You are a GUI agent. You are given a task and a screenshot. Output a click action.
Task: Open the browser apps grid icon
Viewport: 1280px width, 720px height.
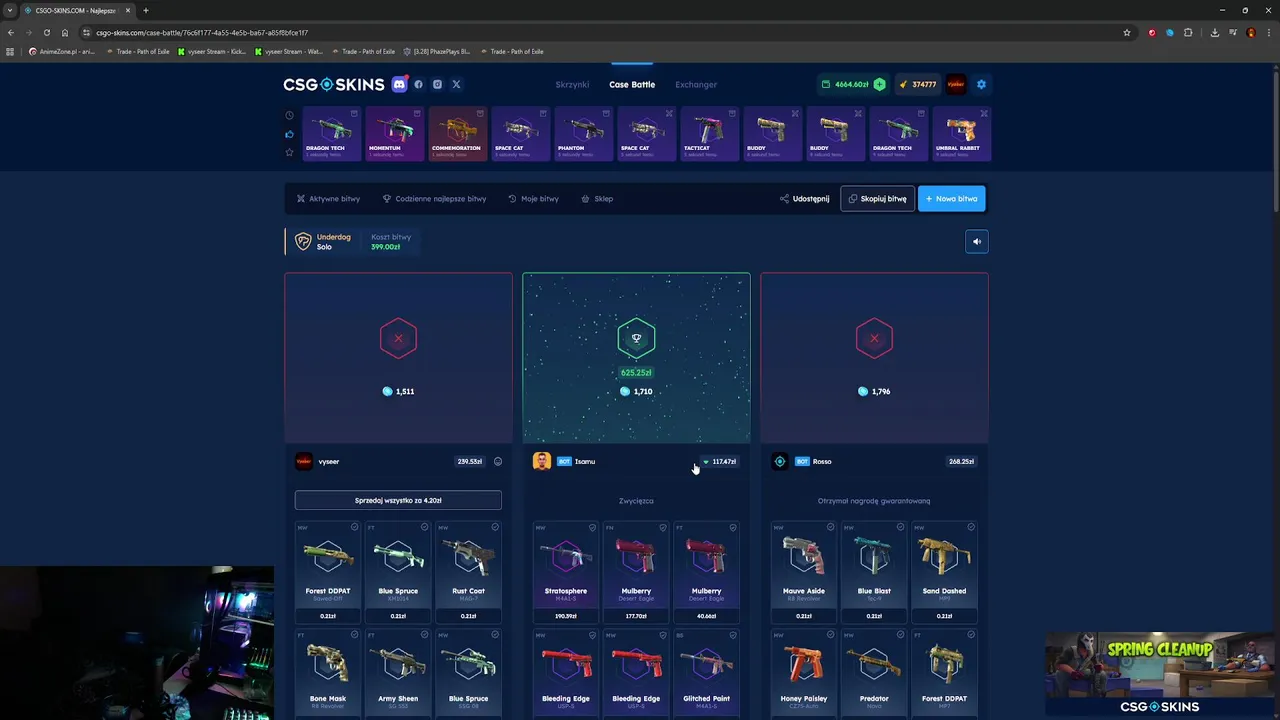tap(10, 51)
